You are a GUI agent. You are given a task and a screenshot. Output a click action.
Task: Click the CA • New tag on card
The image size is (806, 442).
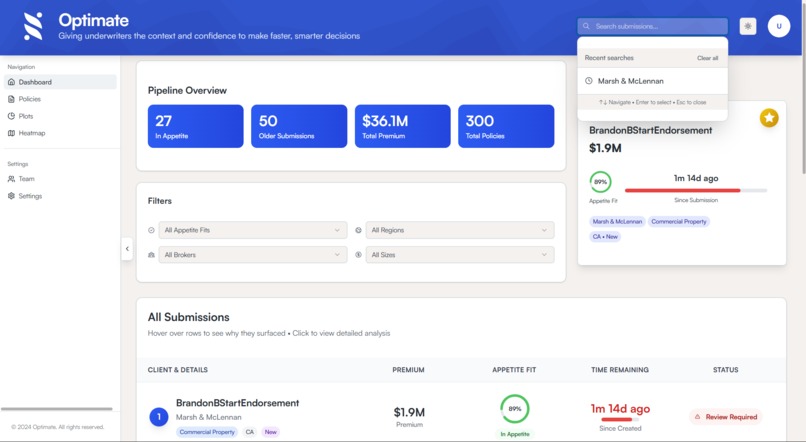(605, 237)
